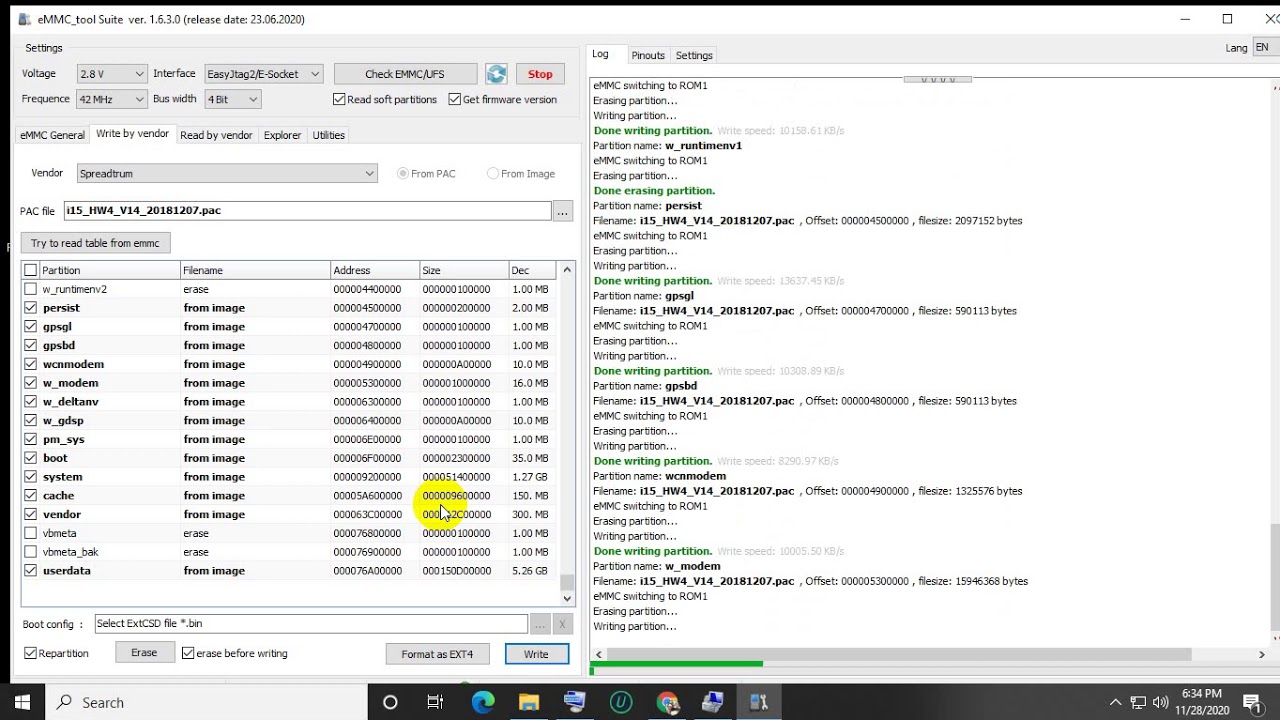Browse for PAC file with the ... button
The image size is (1280, 720).
click(563, 211)
